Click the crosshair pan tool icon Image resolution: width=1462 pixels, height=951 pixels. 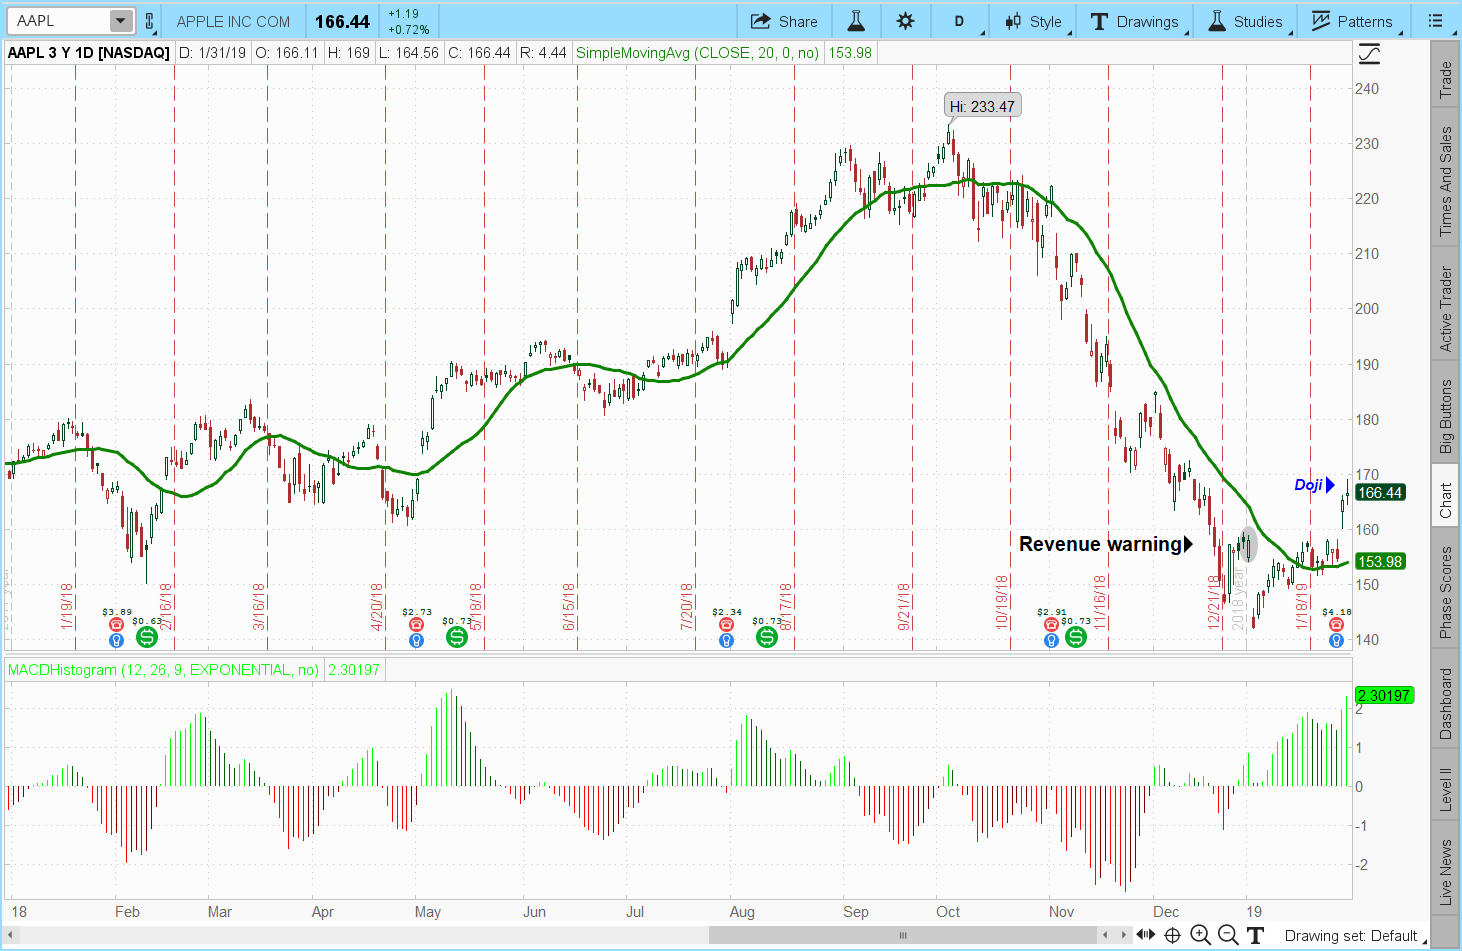tap(1173, 936)
